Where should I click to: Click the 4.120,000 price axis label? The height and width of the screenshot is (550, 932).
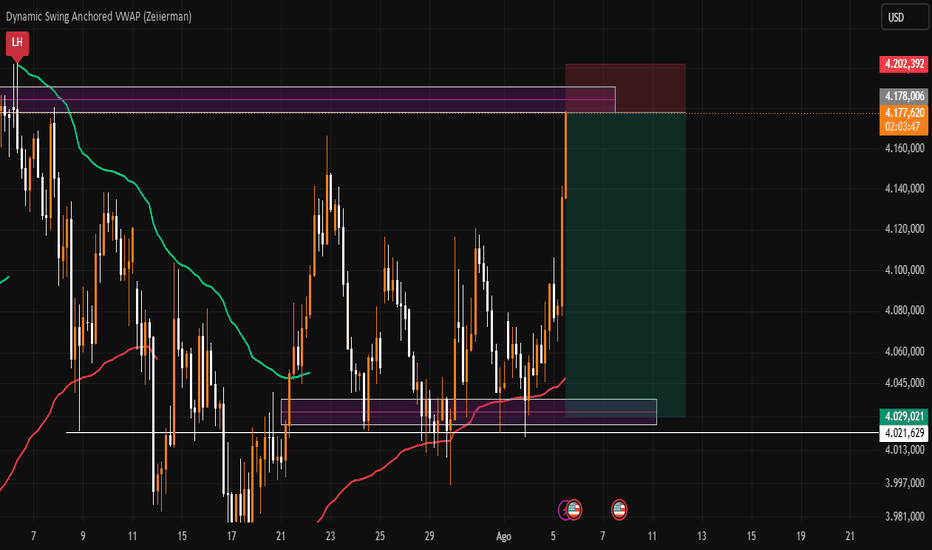[x=904, y=229]
